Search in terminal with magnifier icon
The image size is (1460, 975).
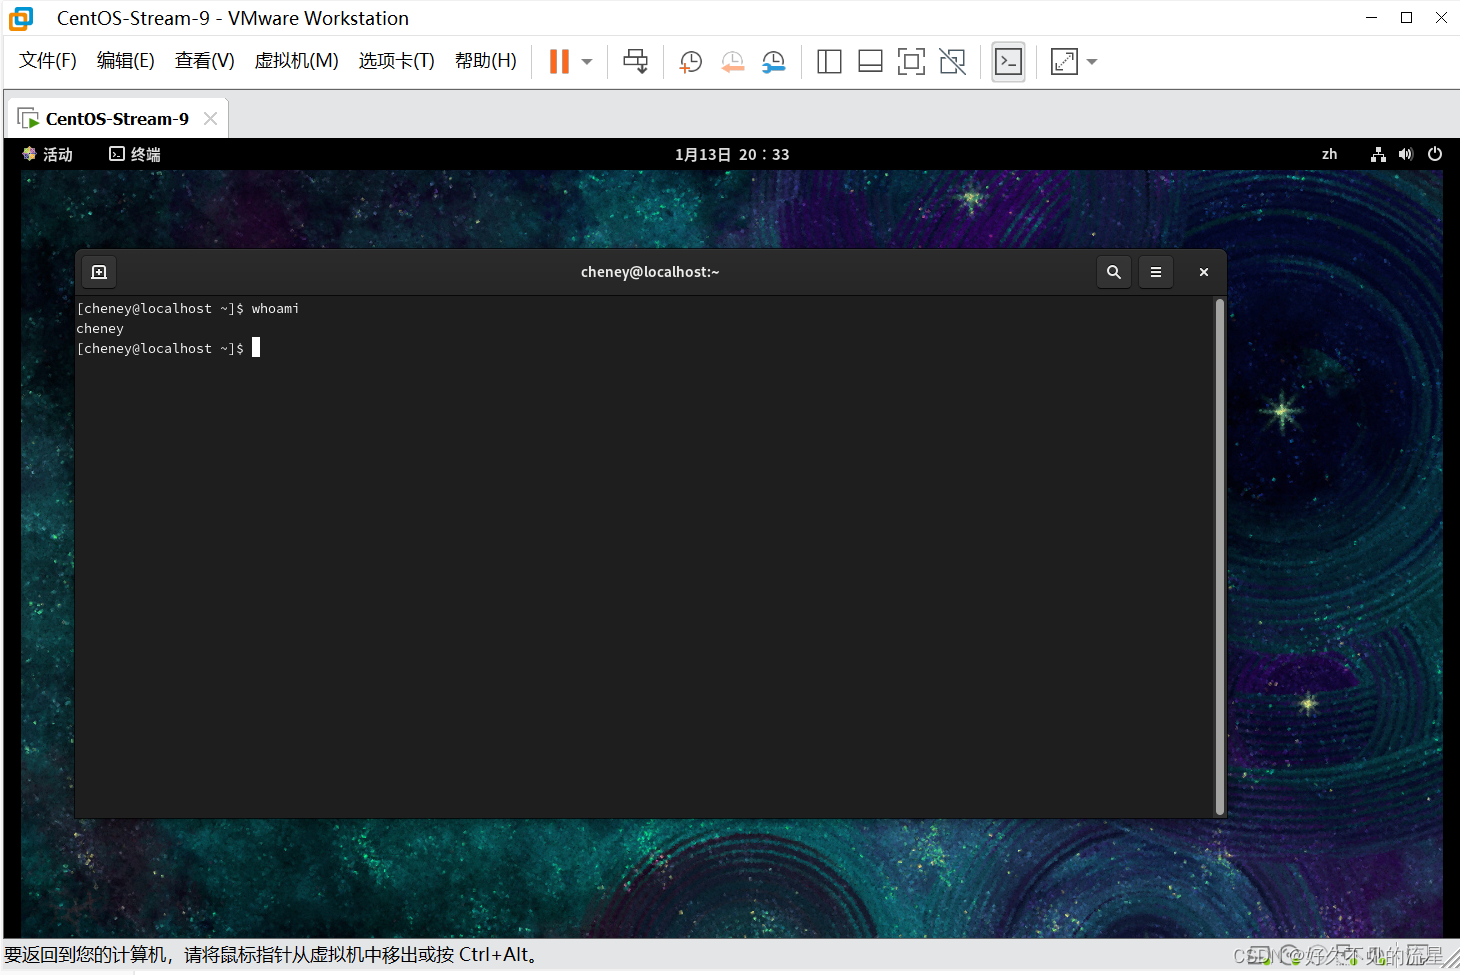click(1114, 272)
